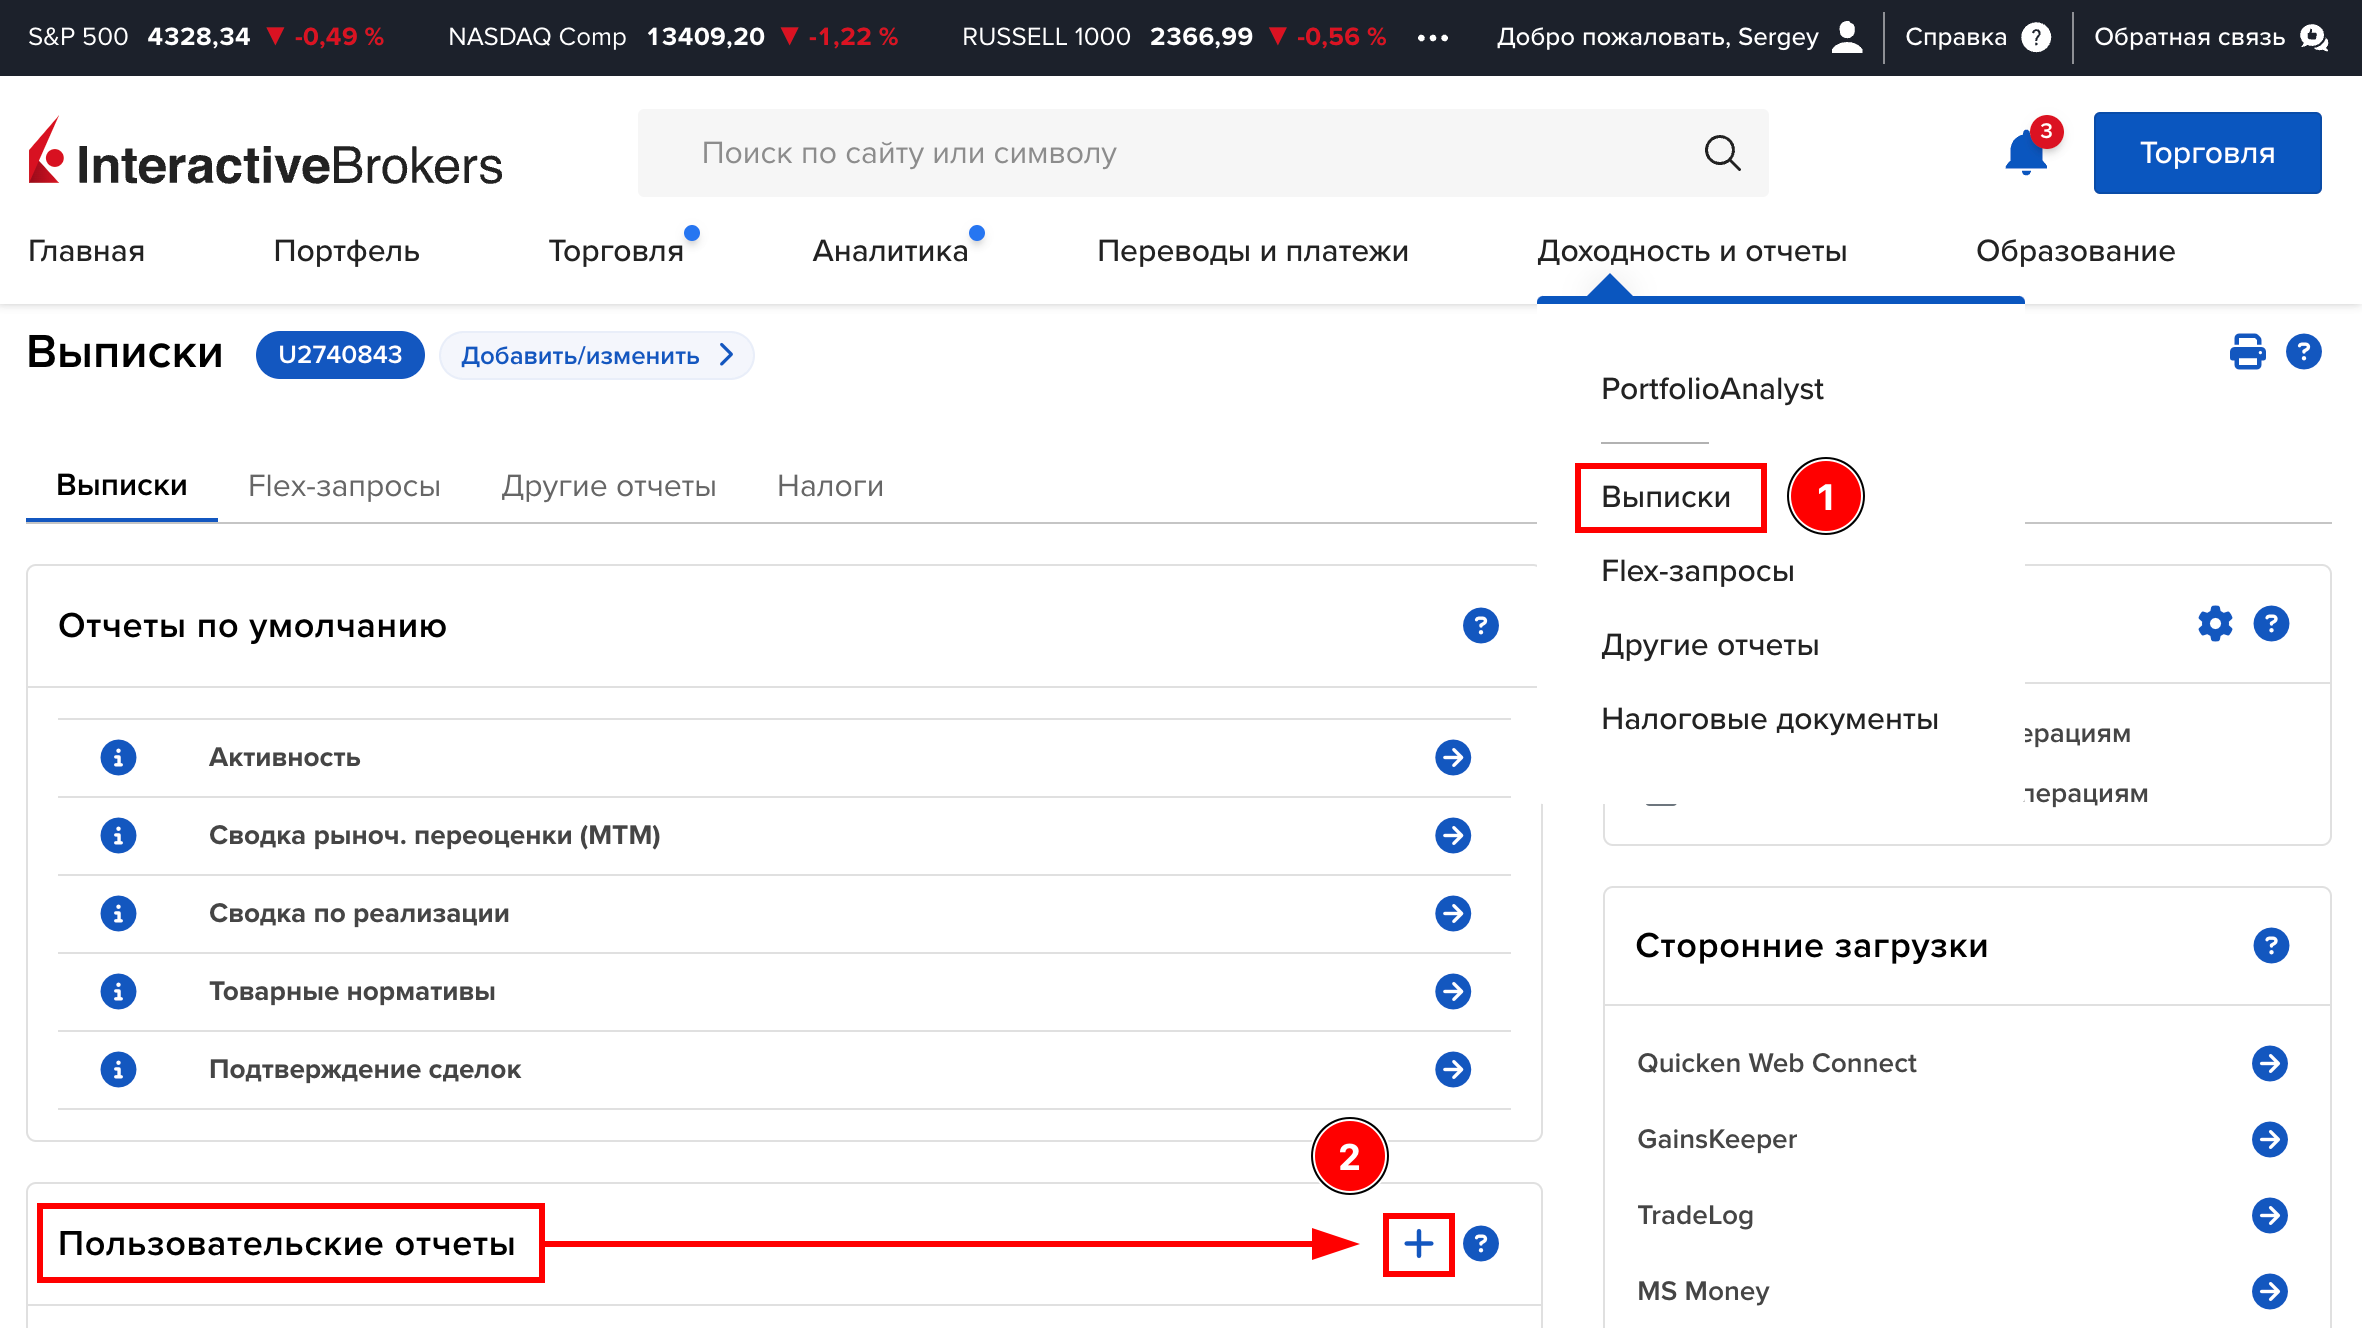Open help icon beside the gear
This screenshot has height=1328, width=2362.
pos(2271,624)
